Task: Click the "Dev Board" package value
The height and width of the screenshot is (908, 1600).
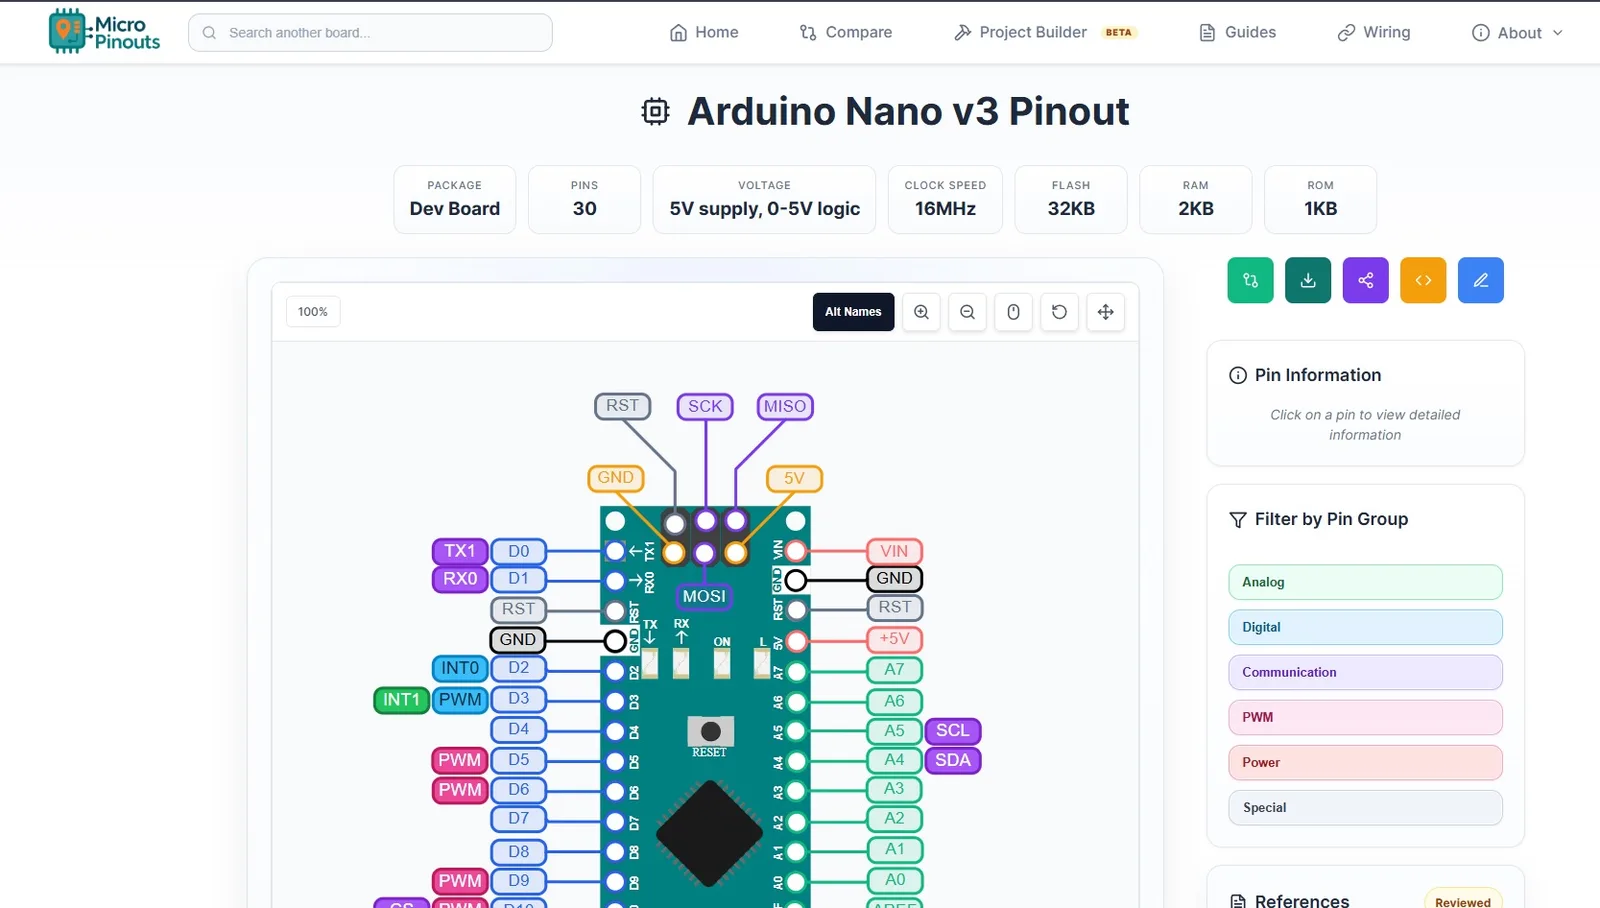Action: coord(455,209)
